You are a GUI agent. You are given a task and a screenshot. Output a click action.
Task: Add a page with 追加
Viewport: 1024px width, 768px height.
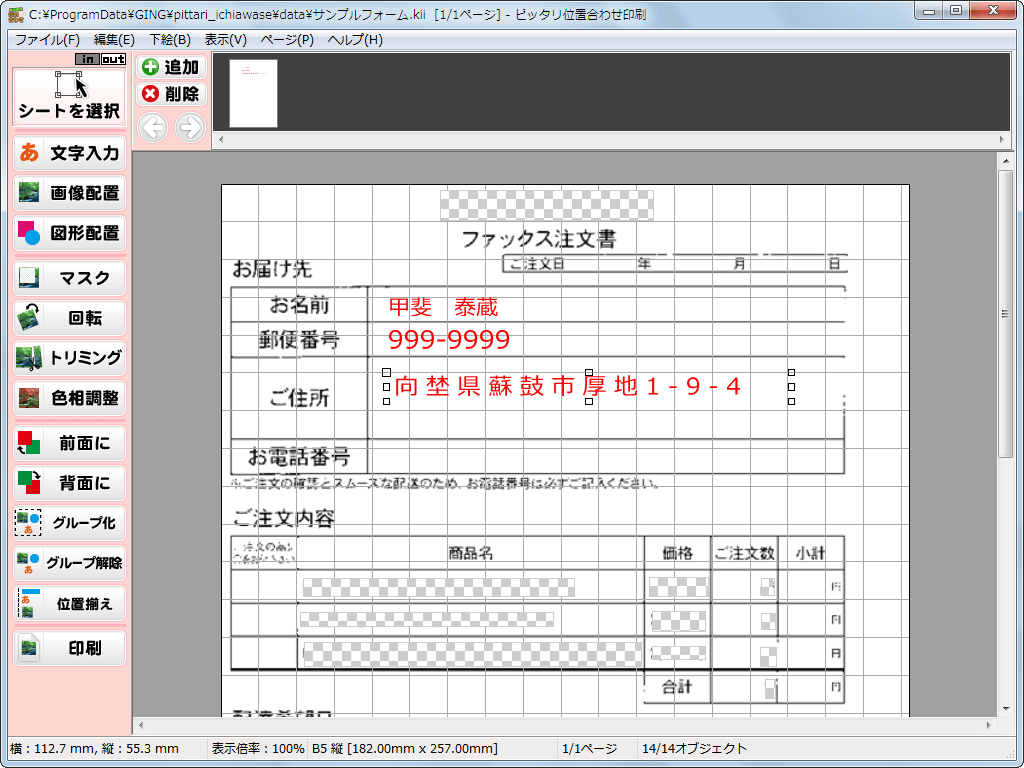[x=171, y=67]
